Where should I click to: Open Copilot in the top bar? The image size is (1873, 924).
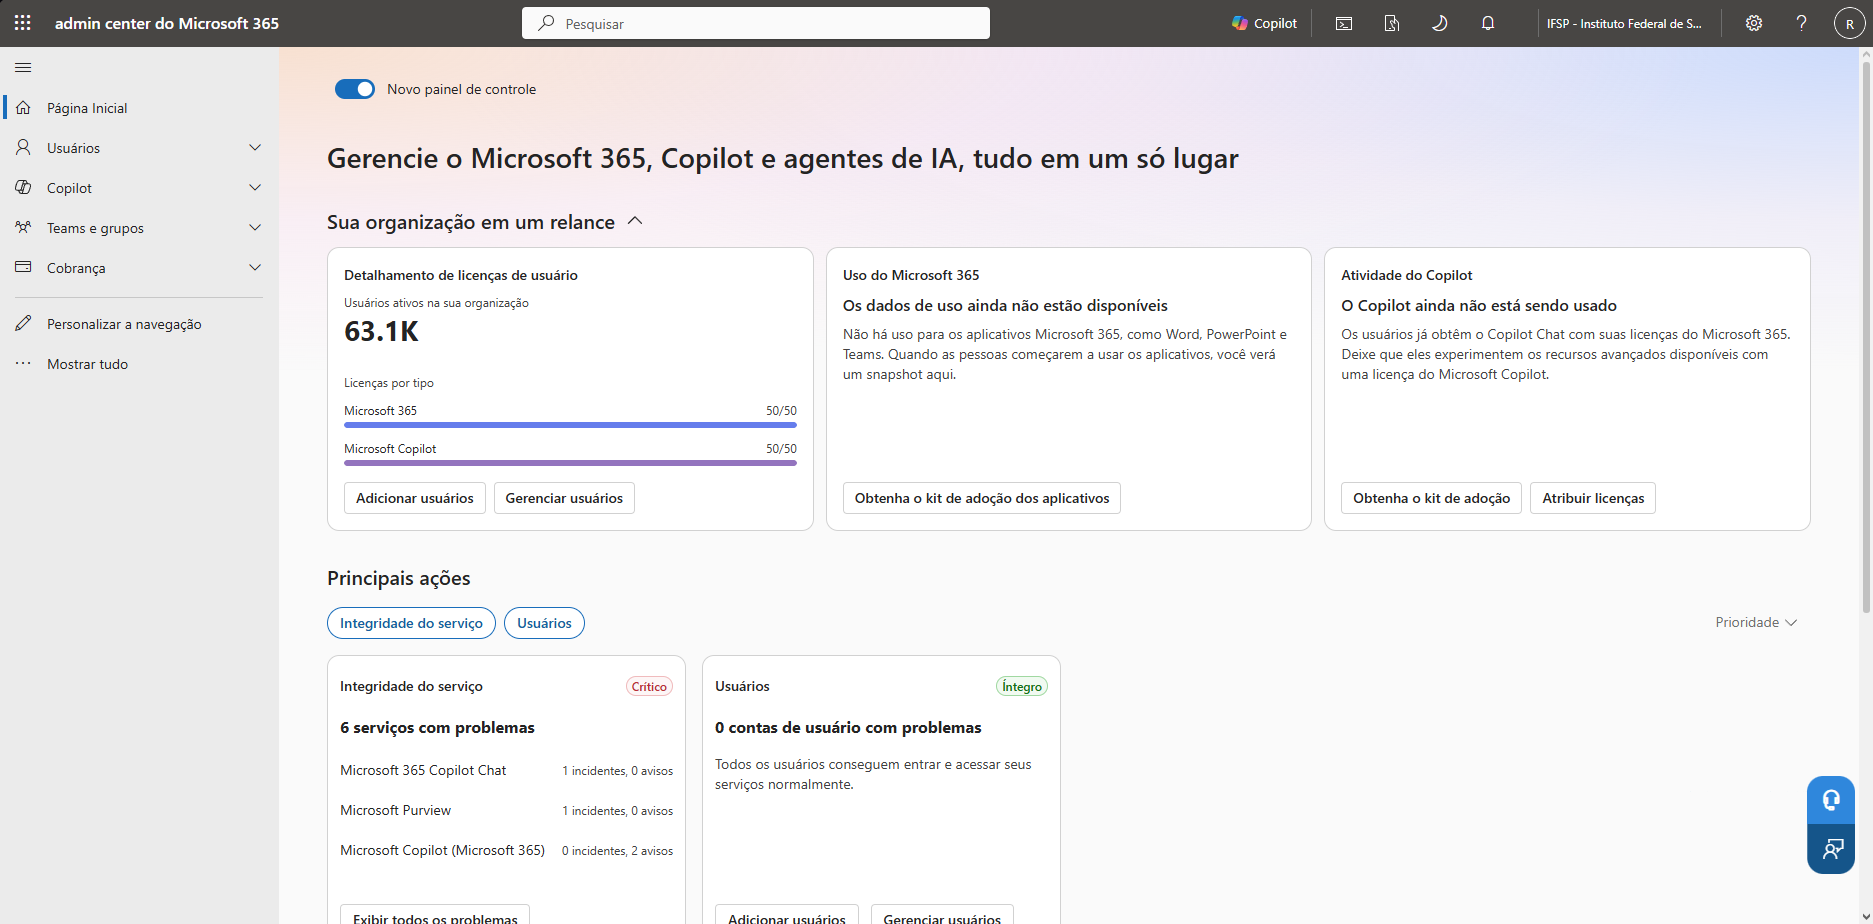[1264, 23]
